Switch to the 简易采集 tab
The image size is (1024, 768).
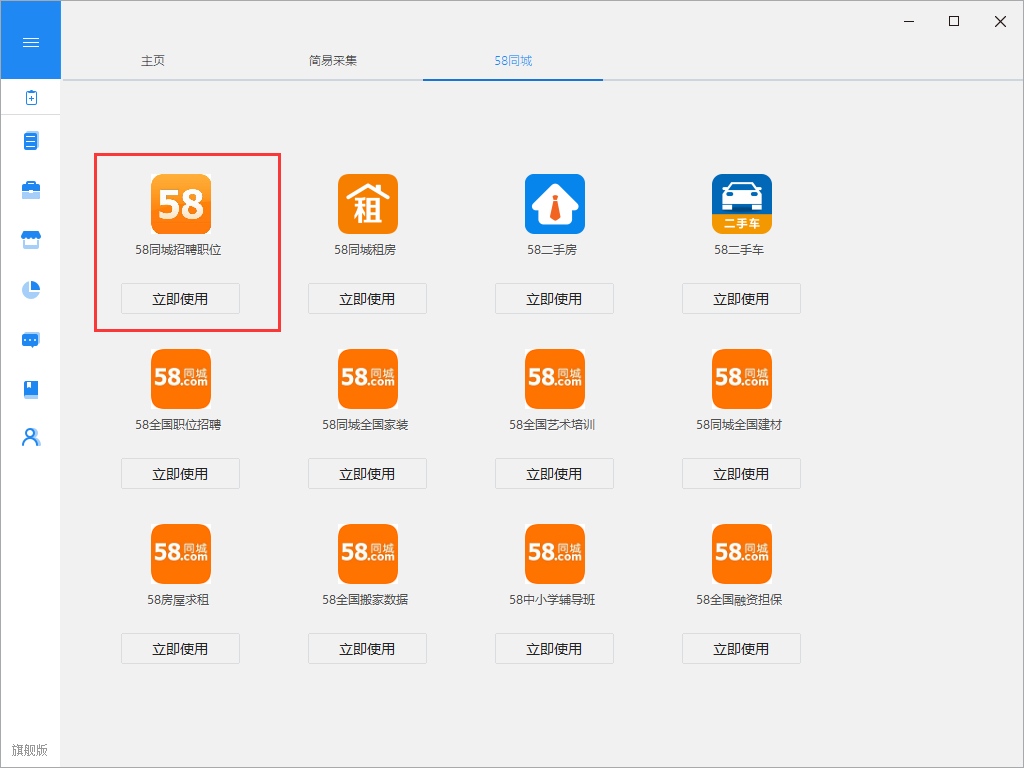click(x=333, y=61)
